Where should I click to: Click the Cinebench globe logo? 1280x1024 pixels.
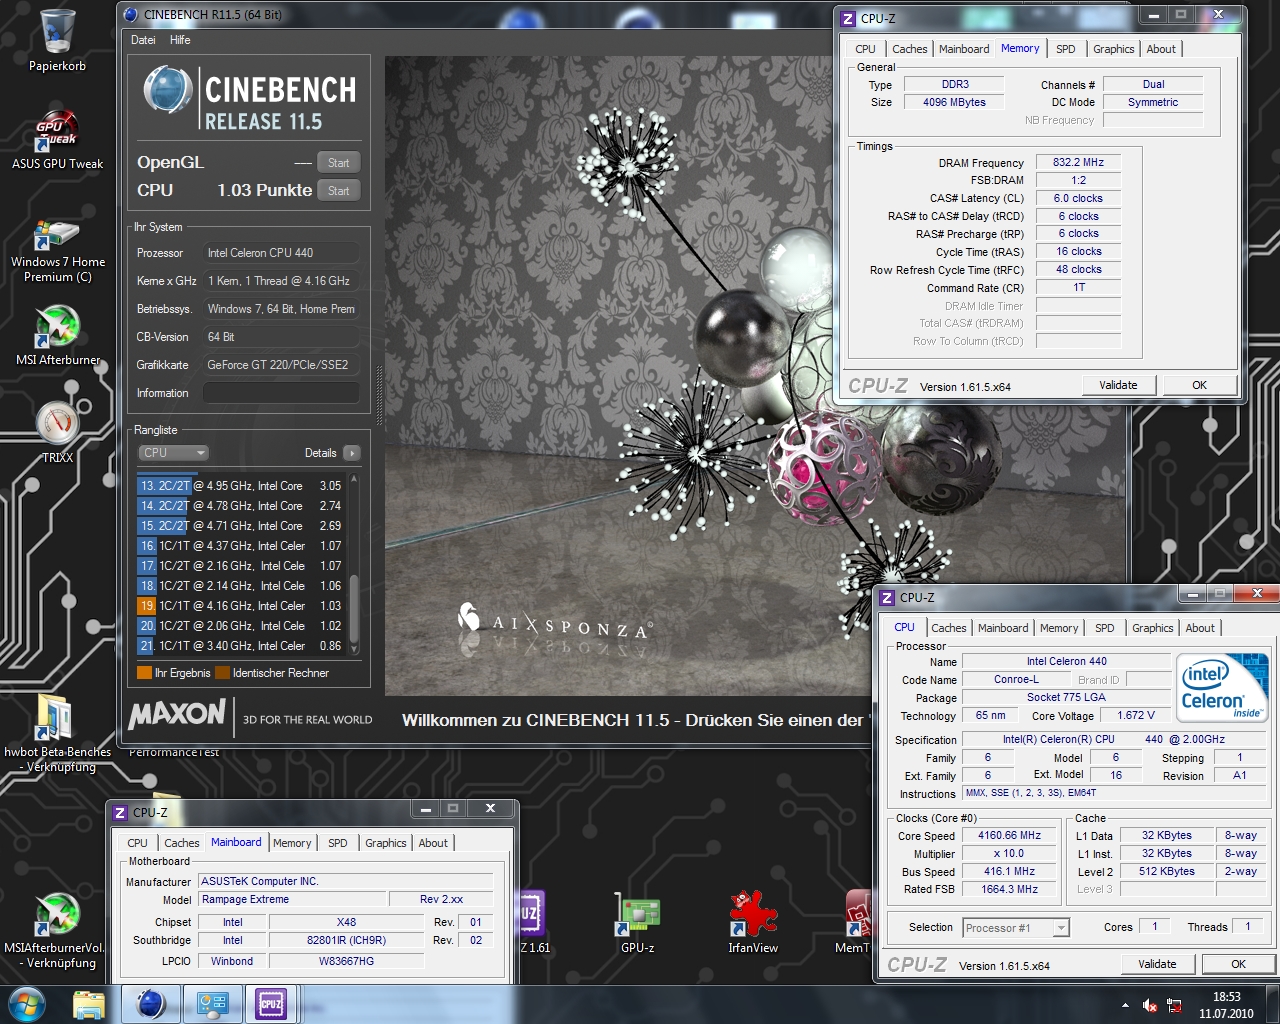pos(168,91)
